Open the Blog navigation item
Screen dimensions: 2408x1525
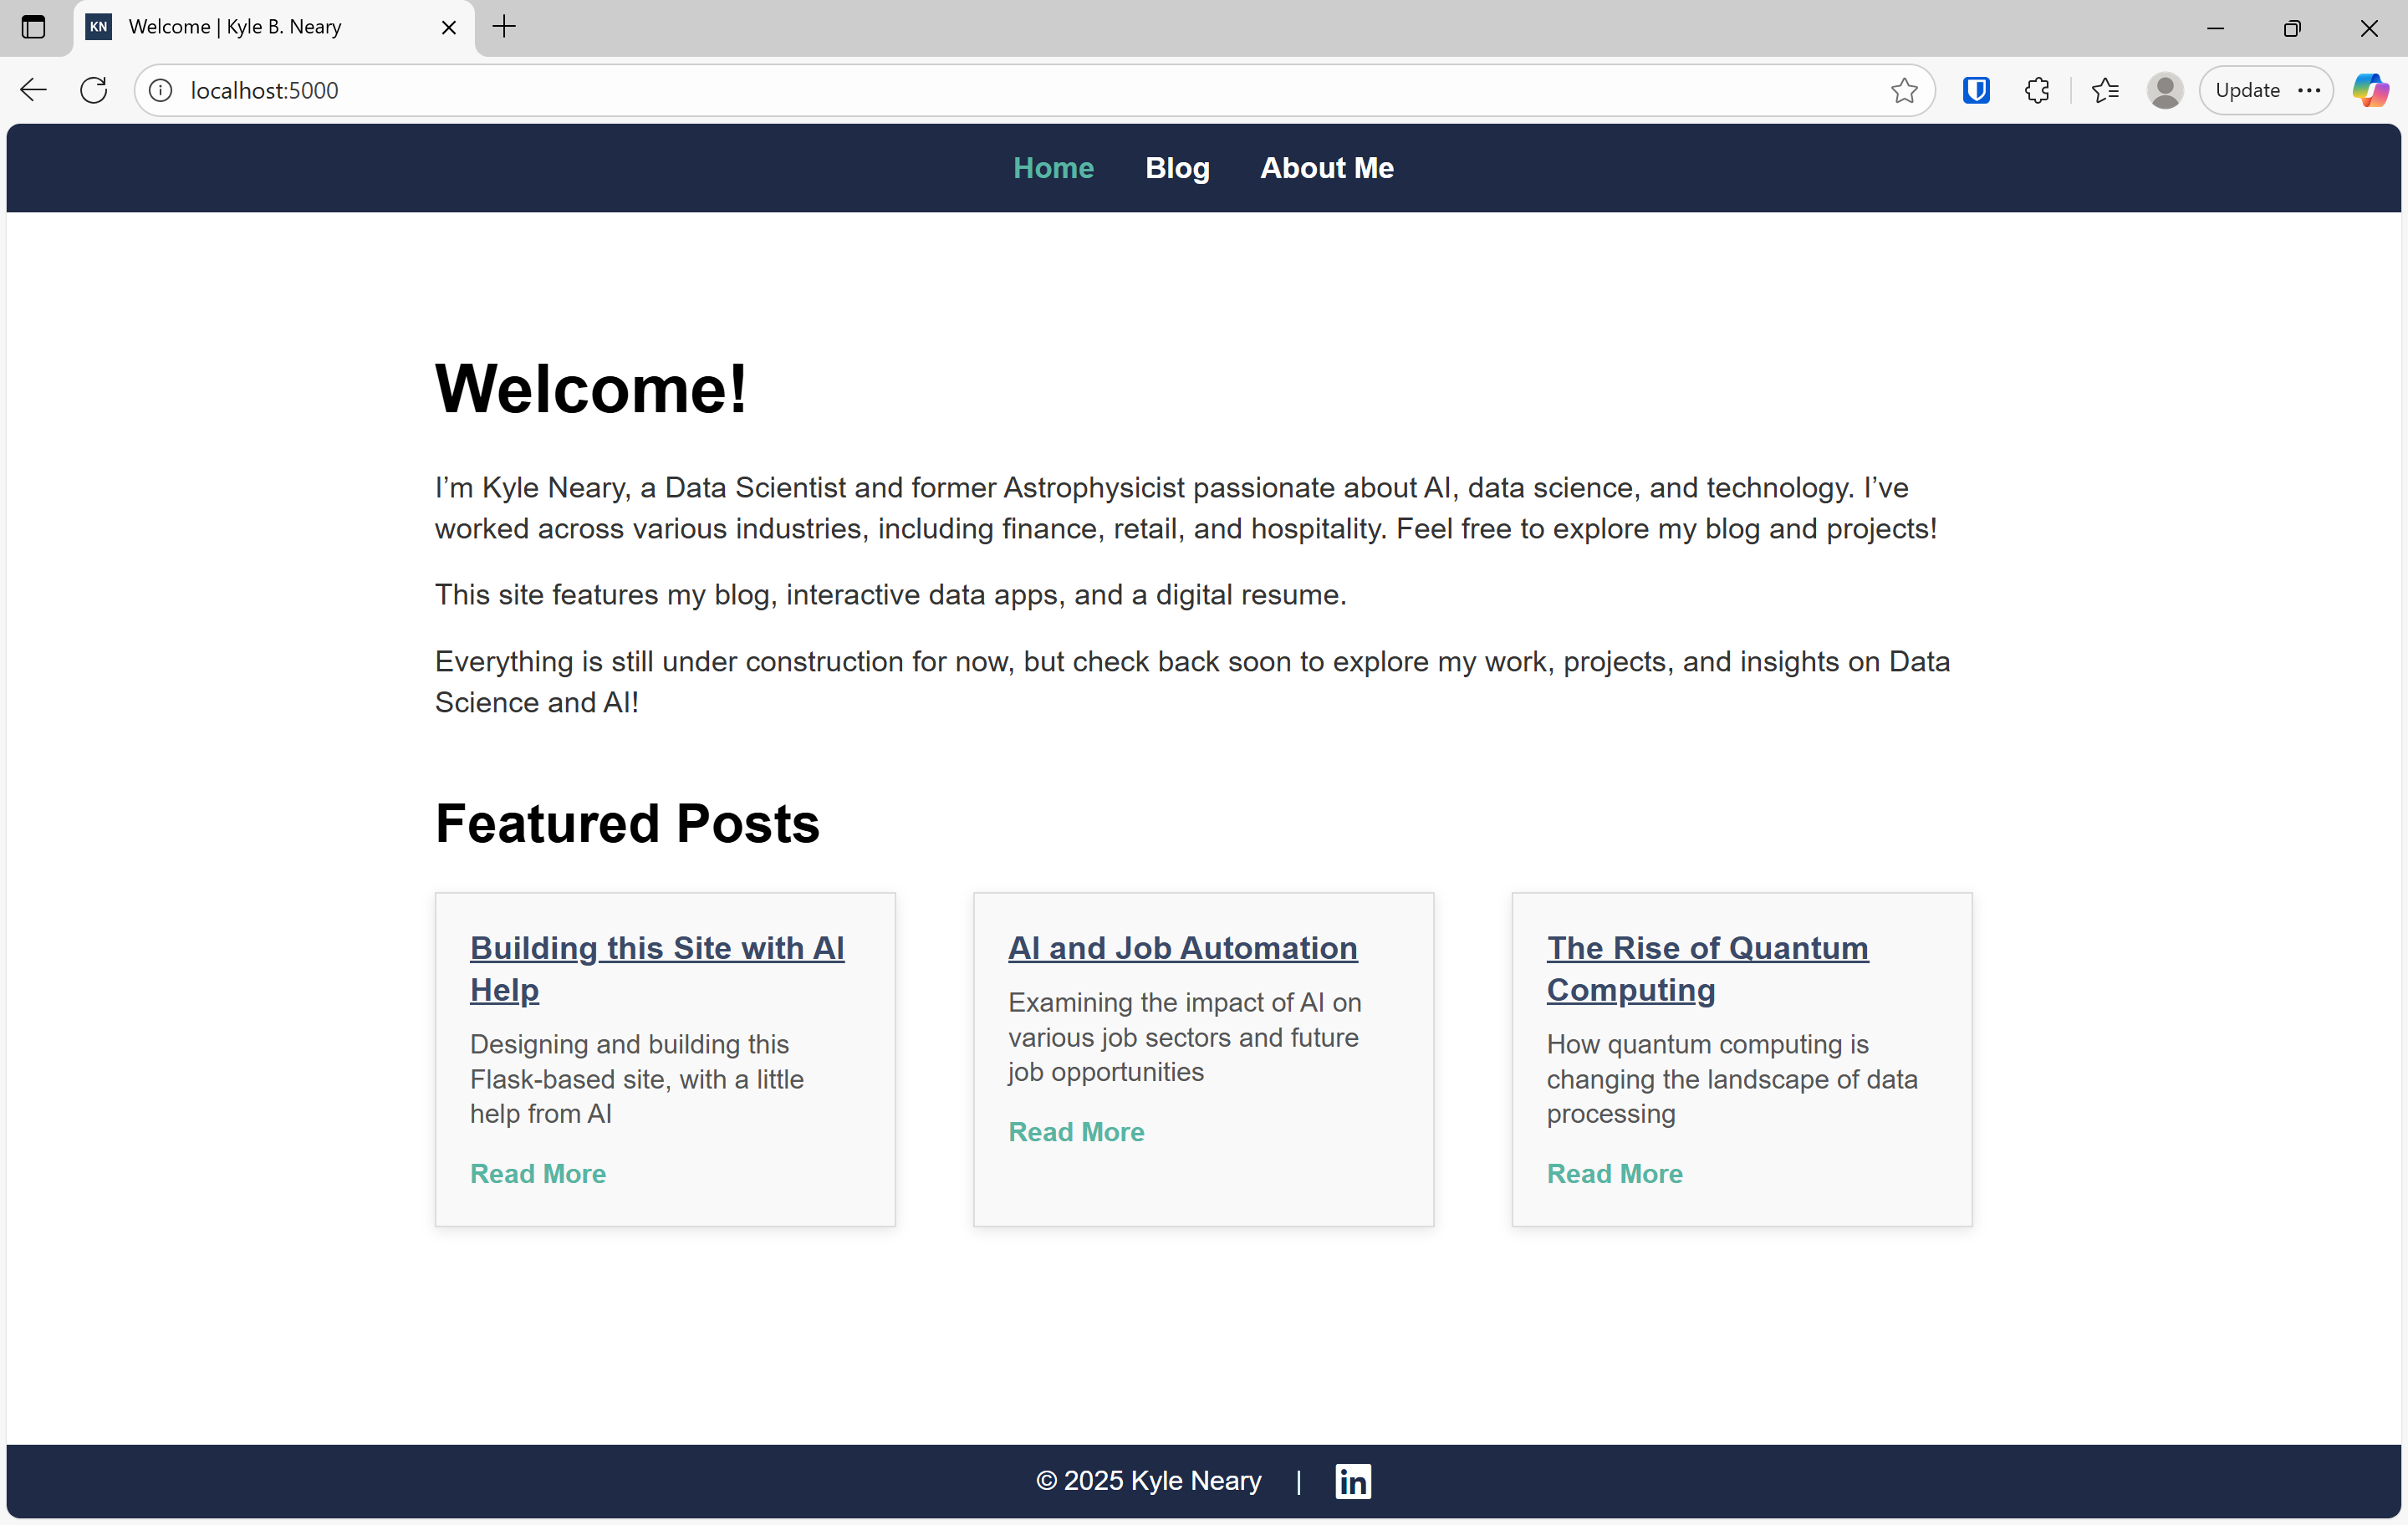(1177, 168)
